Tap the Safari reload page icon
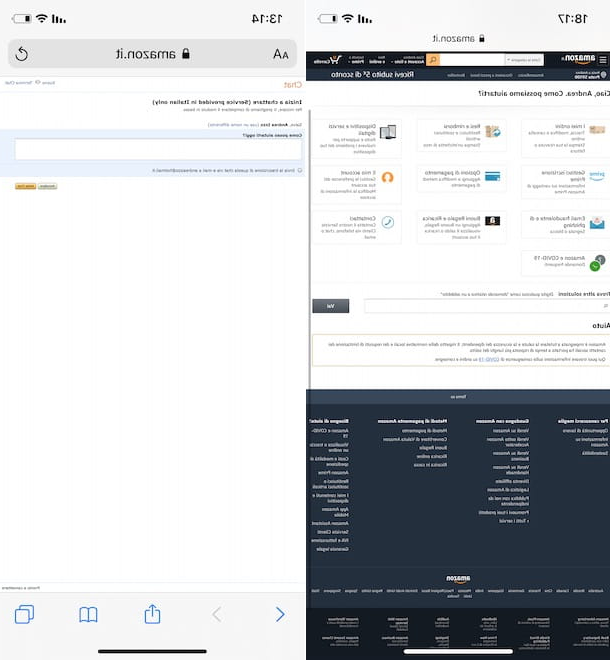 (21, 54)
